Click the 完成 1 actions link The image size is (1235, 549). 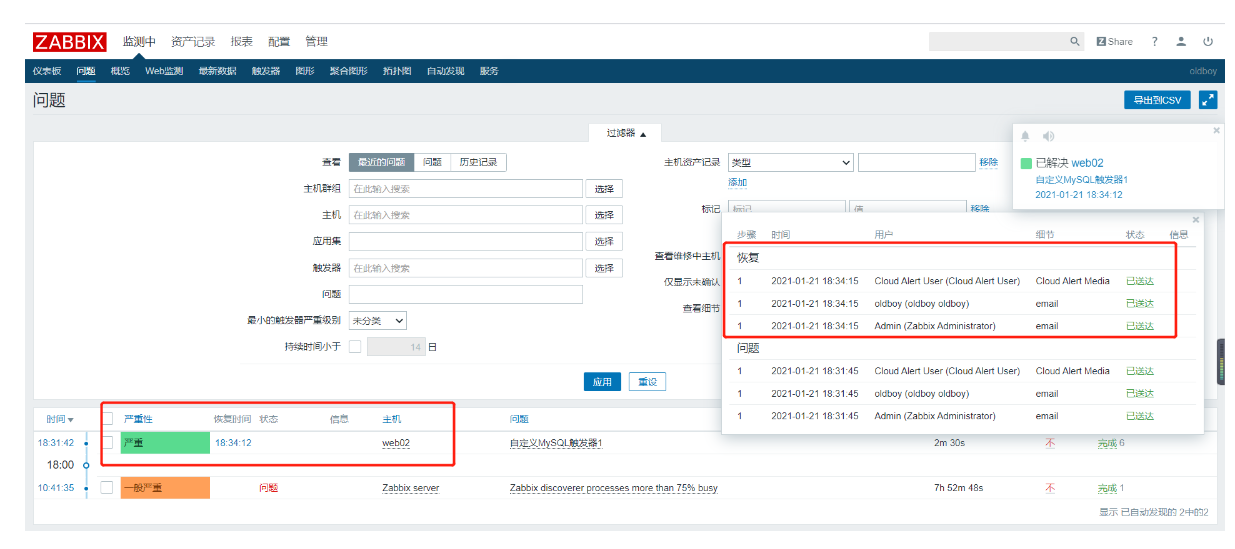tap(1110, 488)
